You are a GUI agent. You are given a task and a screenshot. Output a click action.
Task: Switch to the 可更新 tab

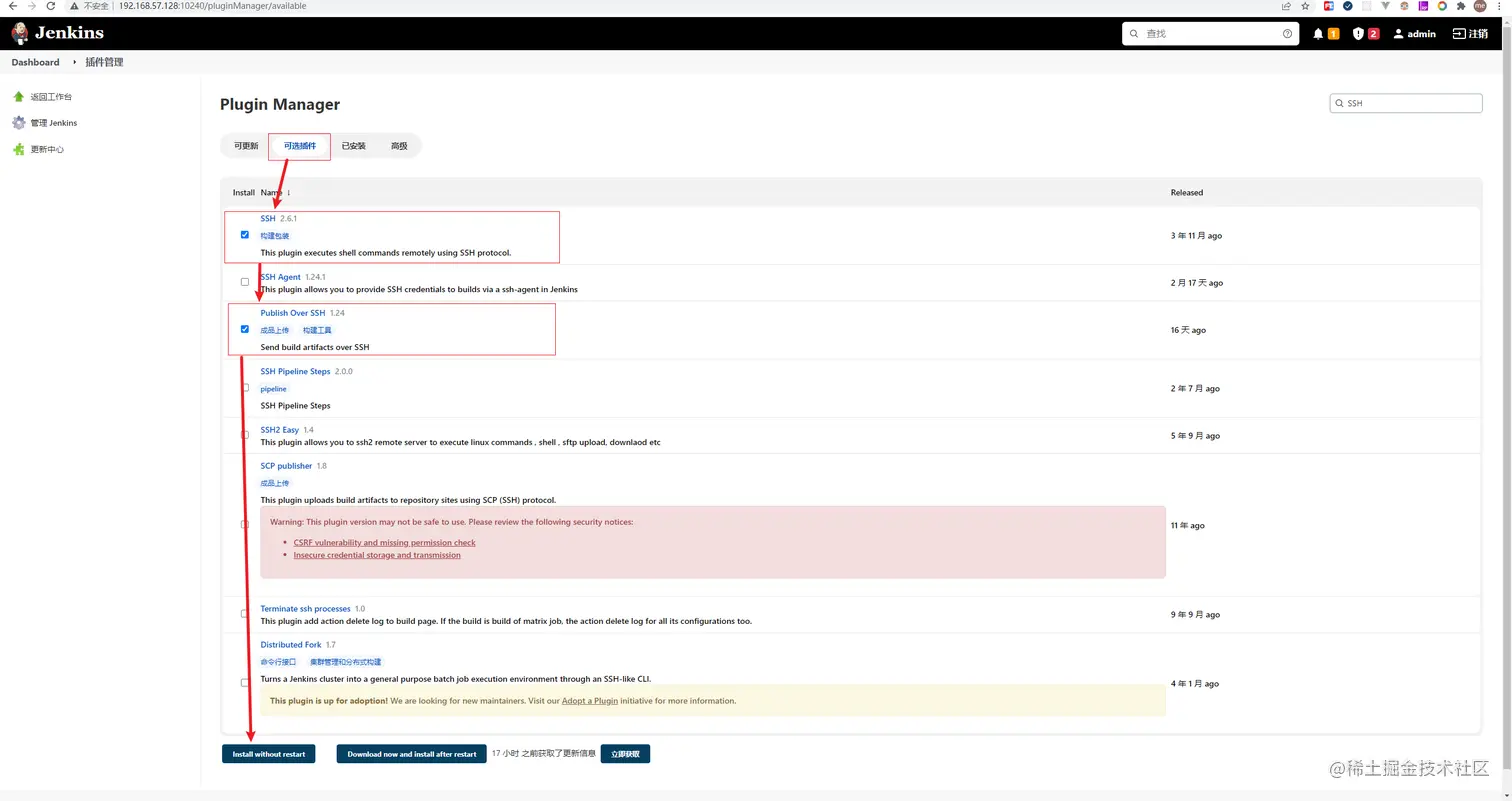[x=246, y=146]
